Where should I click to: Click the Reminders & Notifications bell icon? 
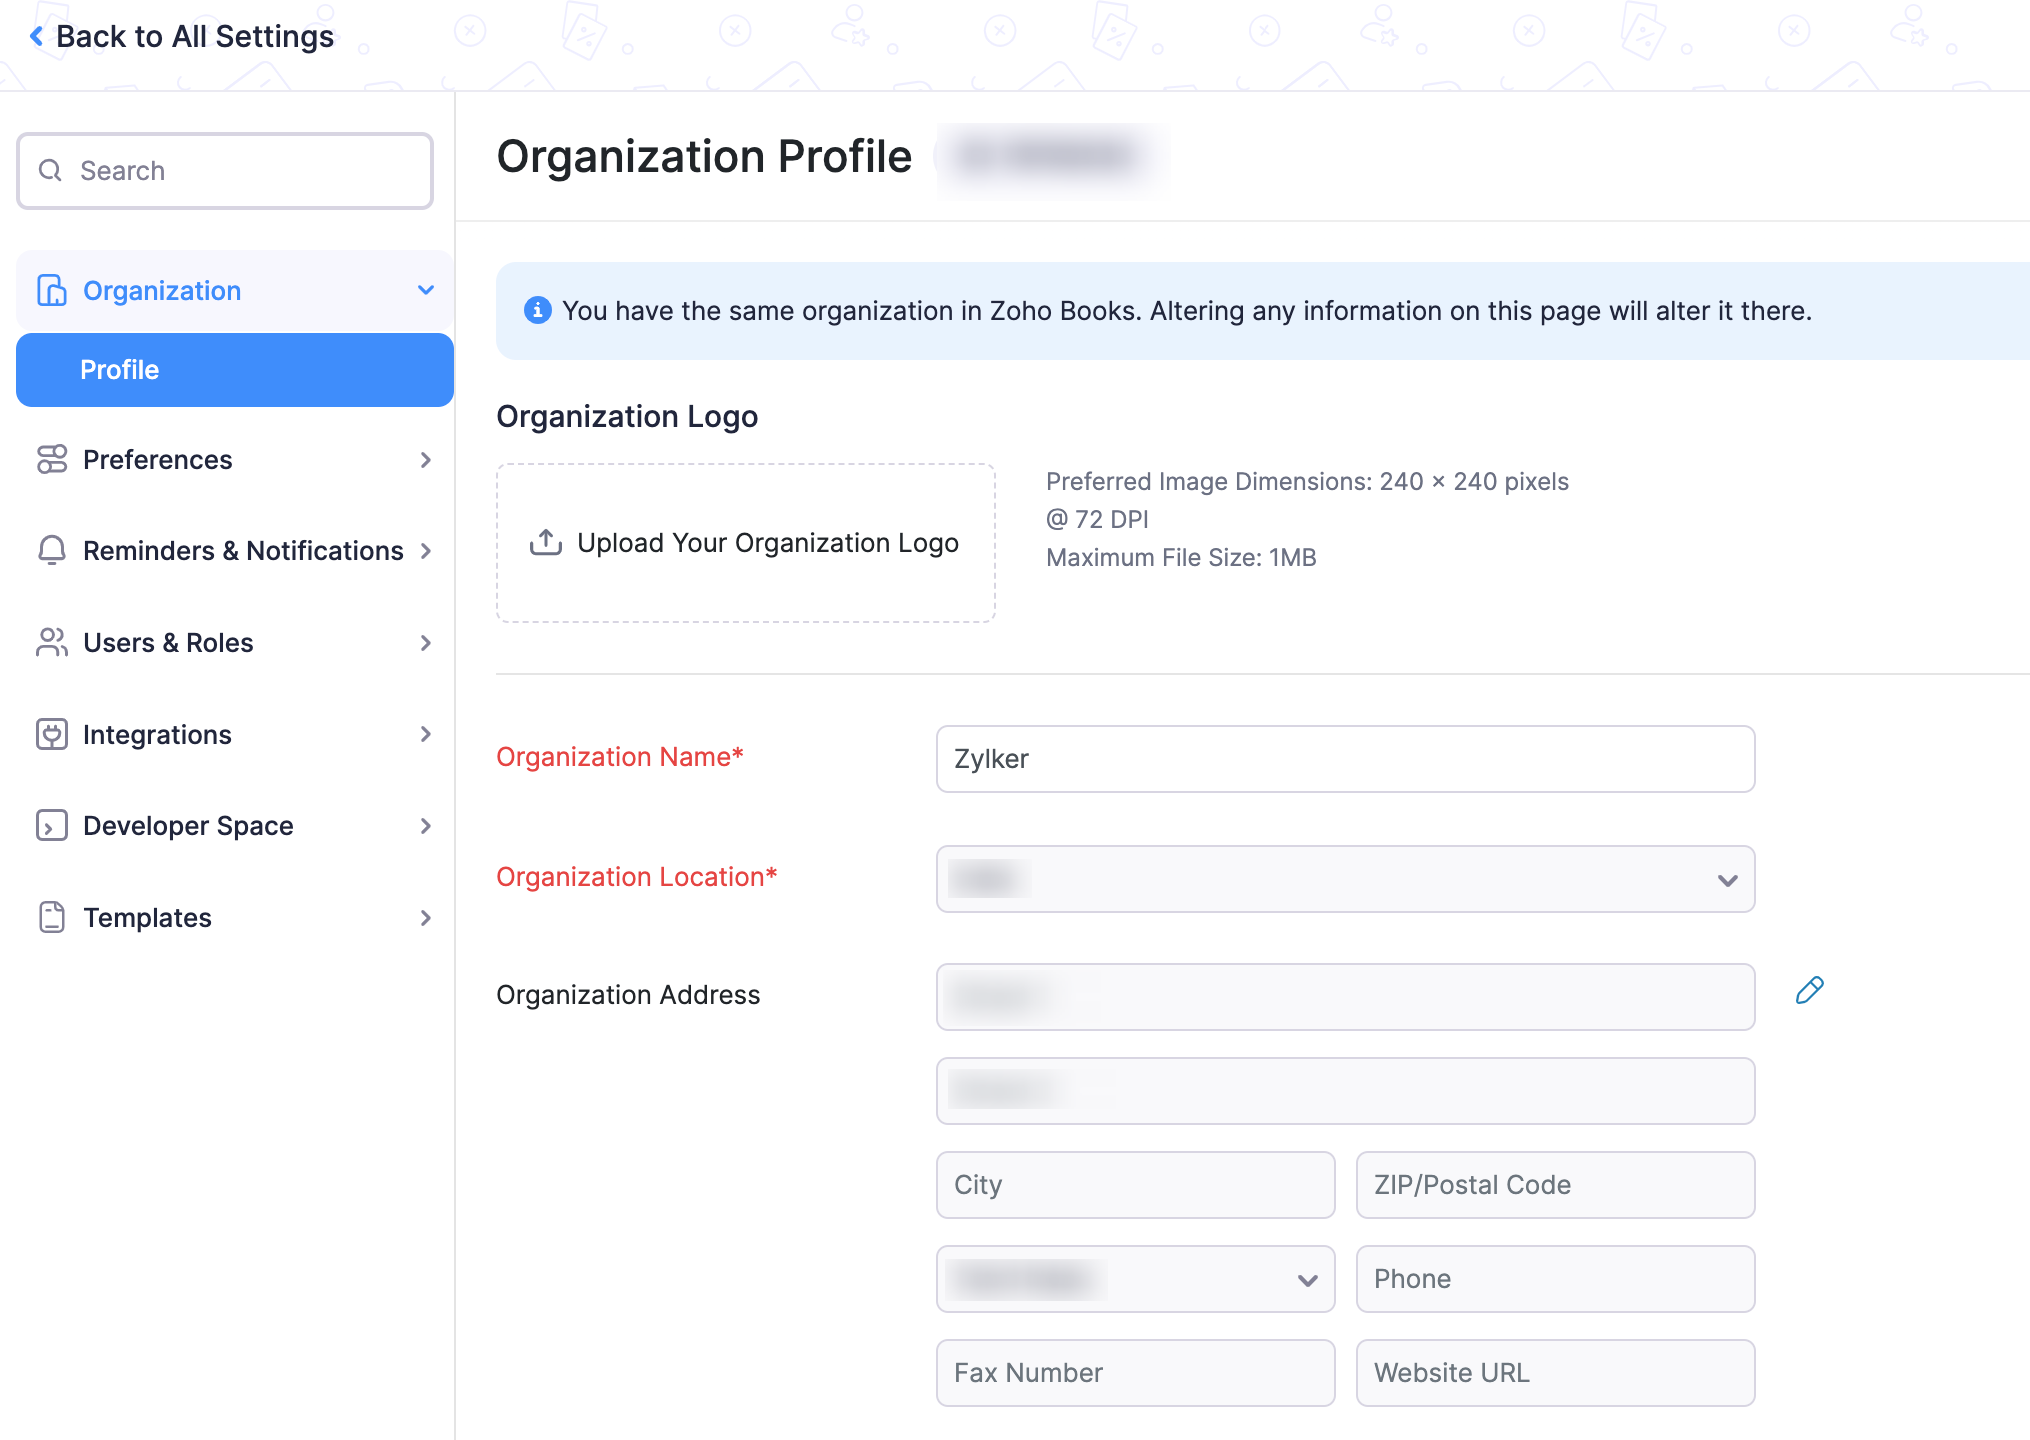[x=51, y=551]
